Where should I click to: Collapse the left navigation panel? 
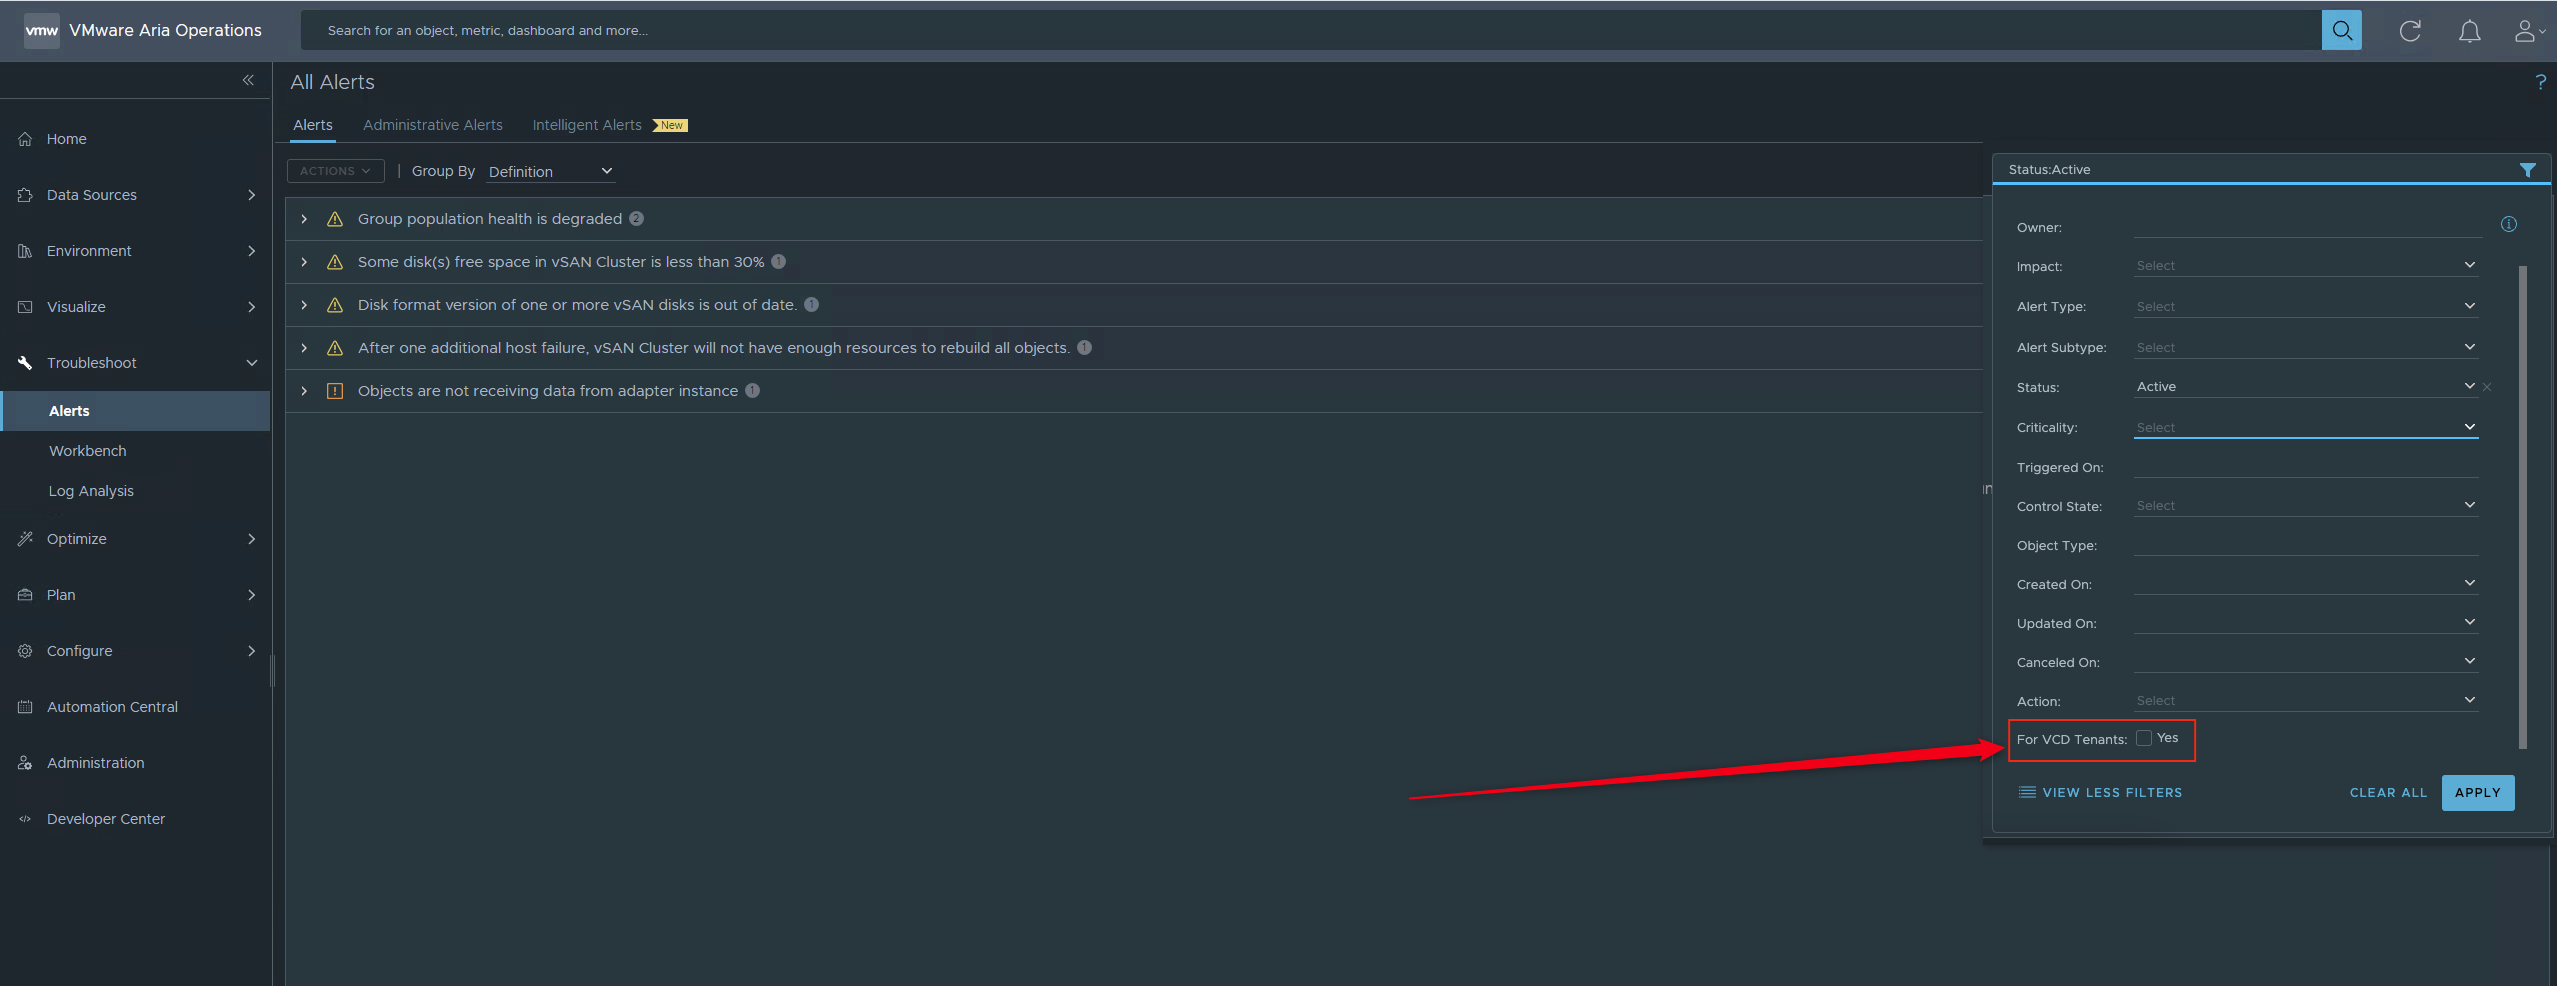tap(248, 80)
